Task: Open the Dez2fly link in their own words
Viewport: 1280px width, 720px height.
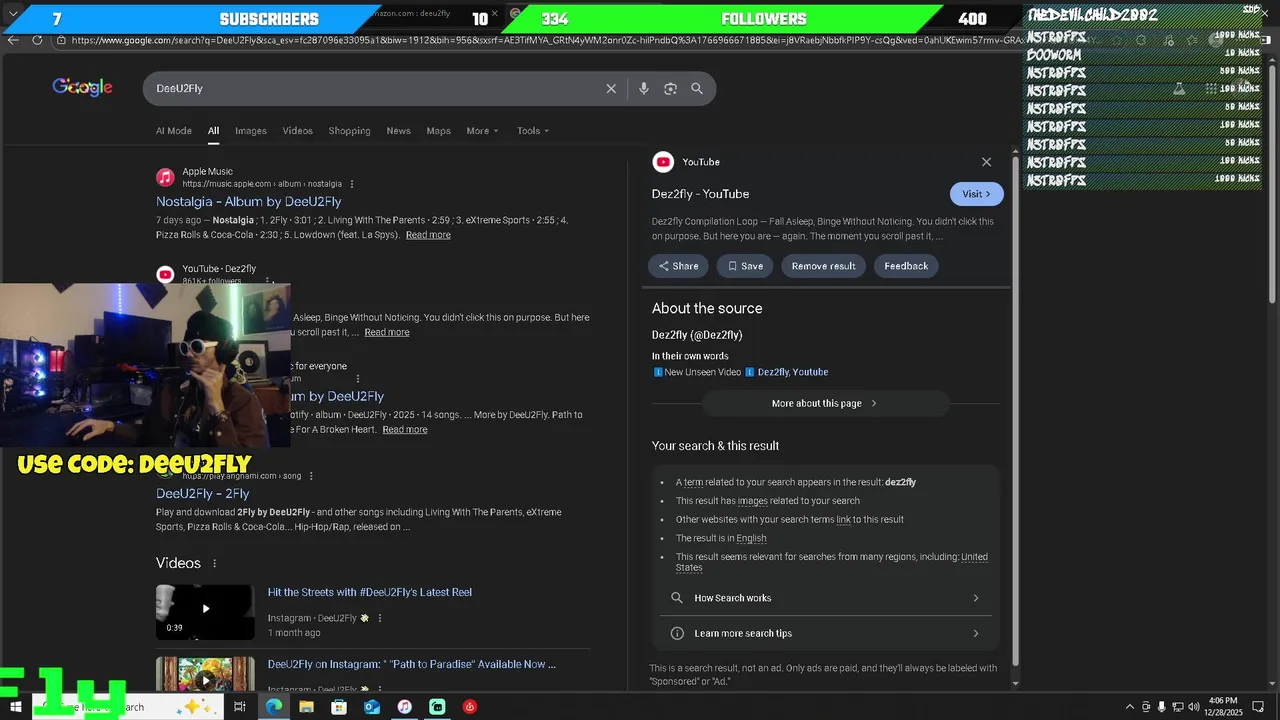Action: [x=772, y=372]
